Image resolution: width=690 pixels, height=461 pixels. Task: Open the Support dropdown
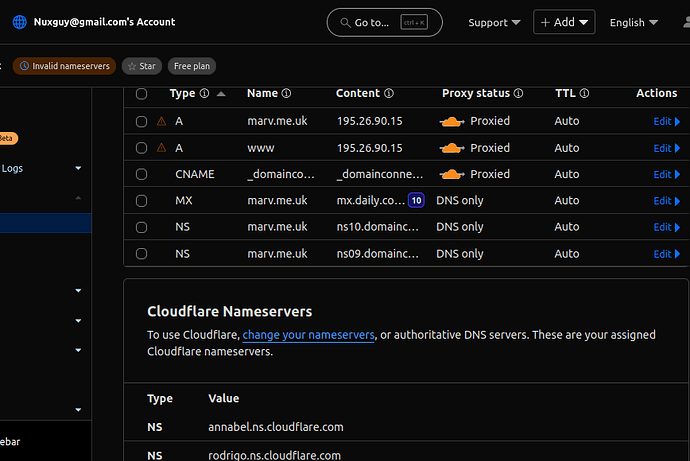[x=494, y=22]
